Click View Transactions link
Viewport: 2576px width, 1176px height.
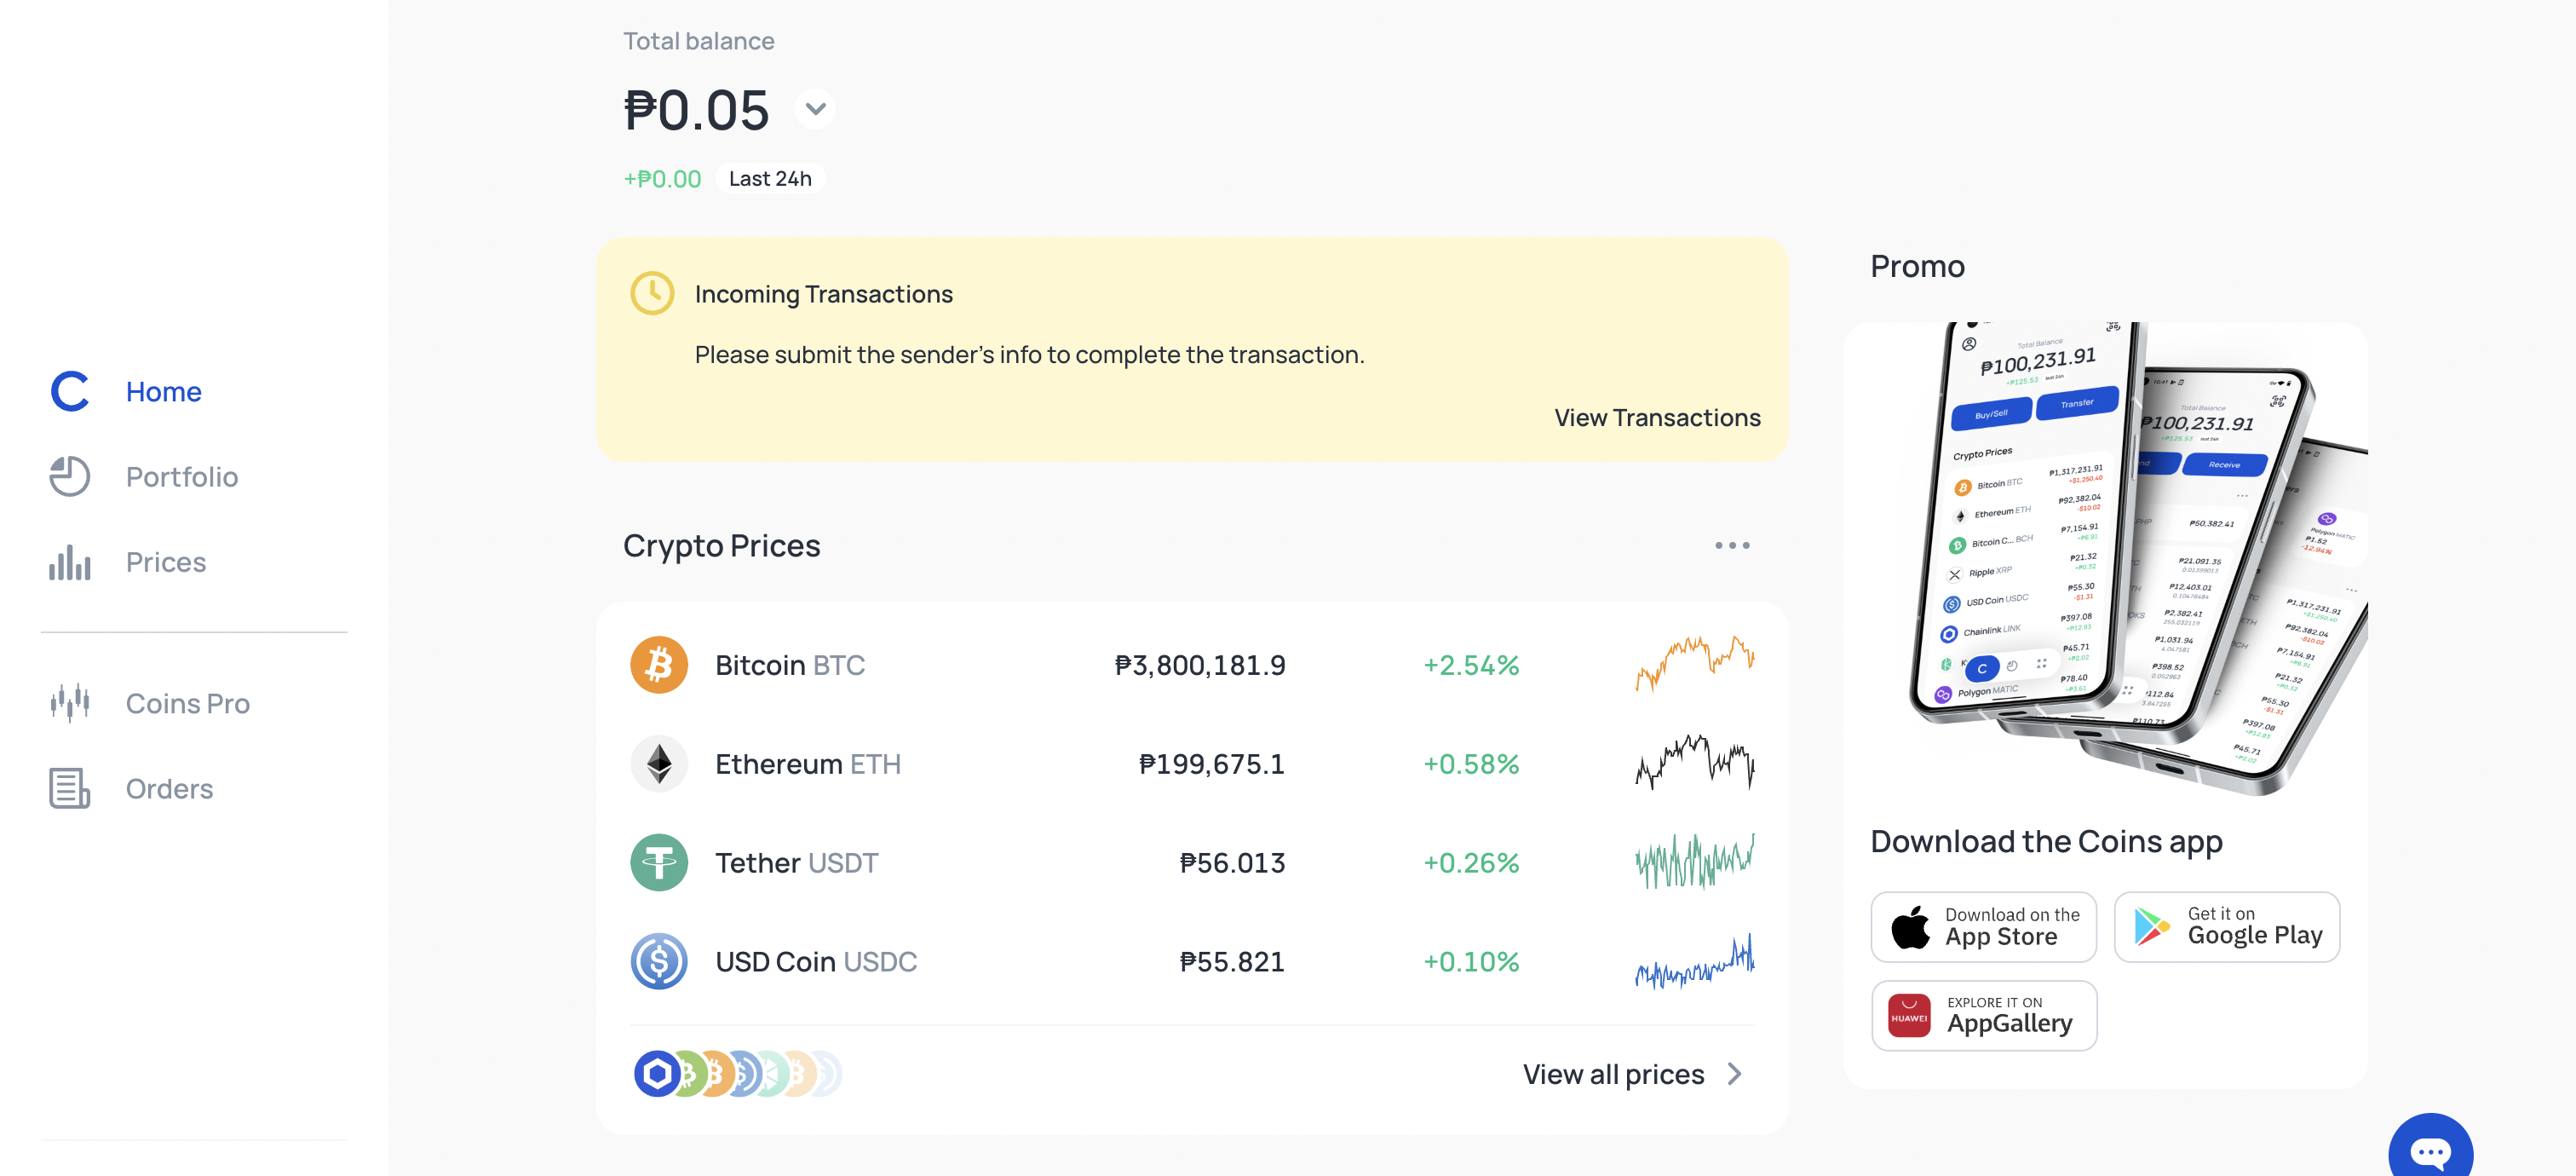(1657, 418)
